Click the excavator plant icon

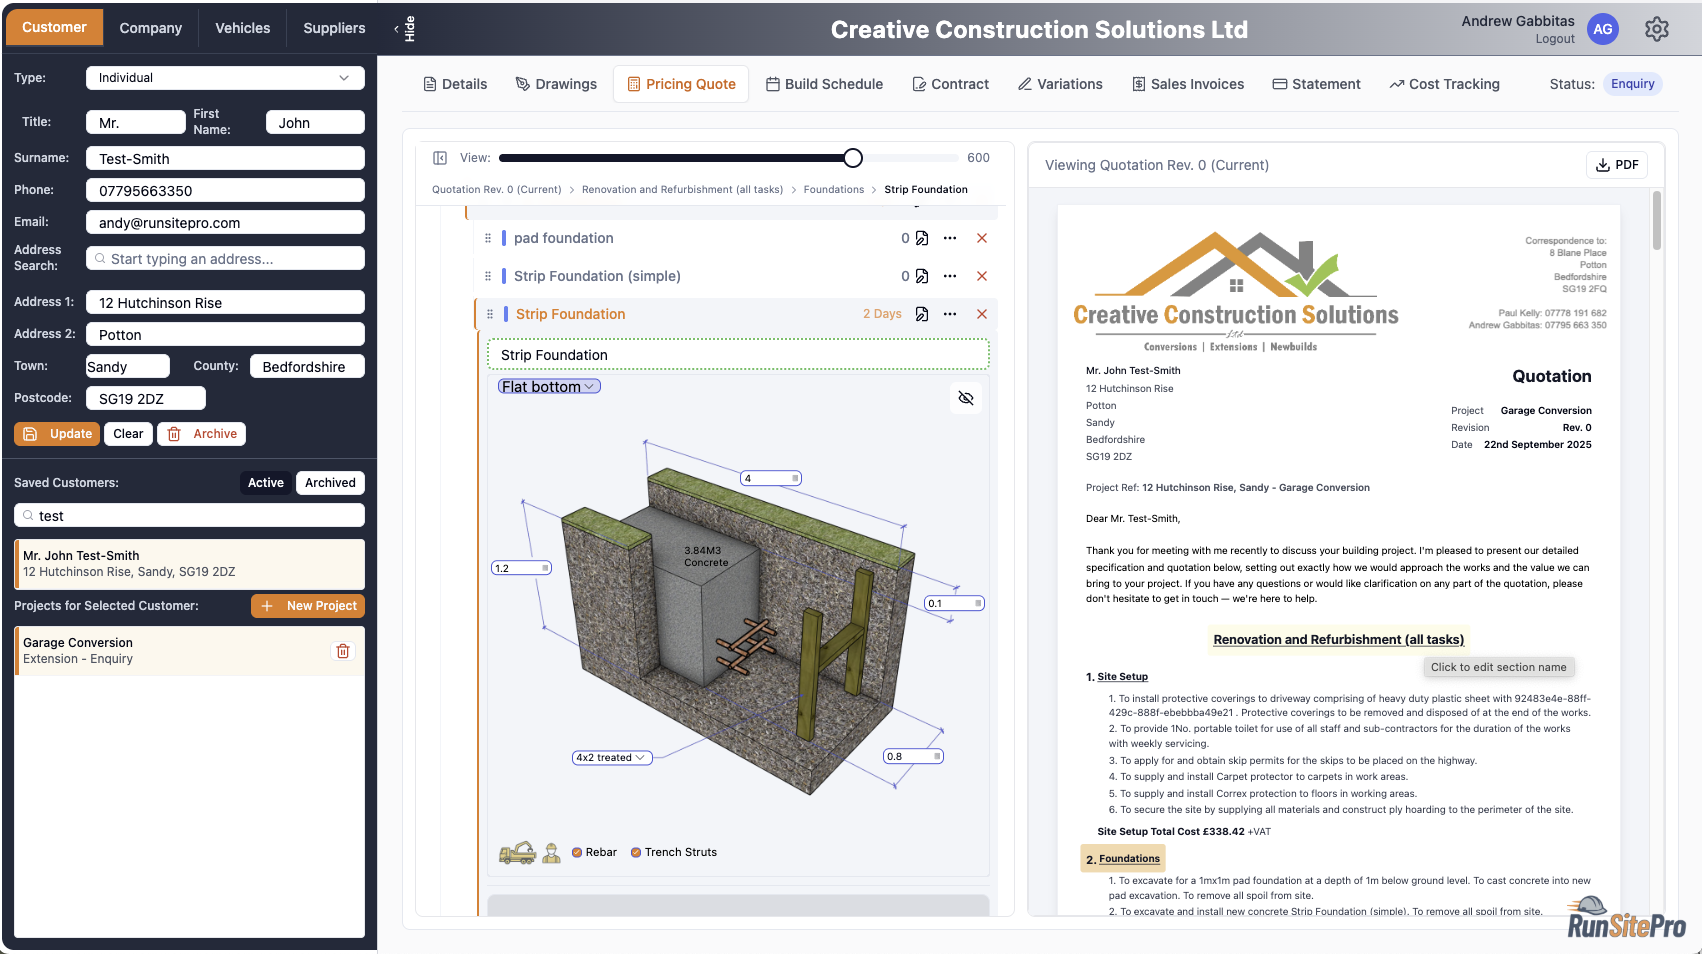point(517,853)
